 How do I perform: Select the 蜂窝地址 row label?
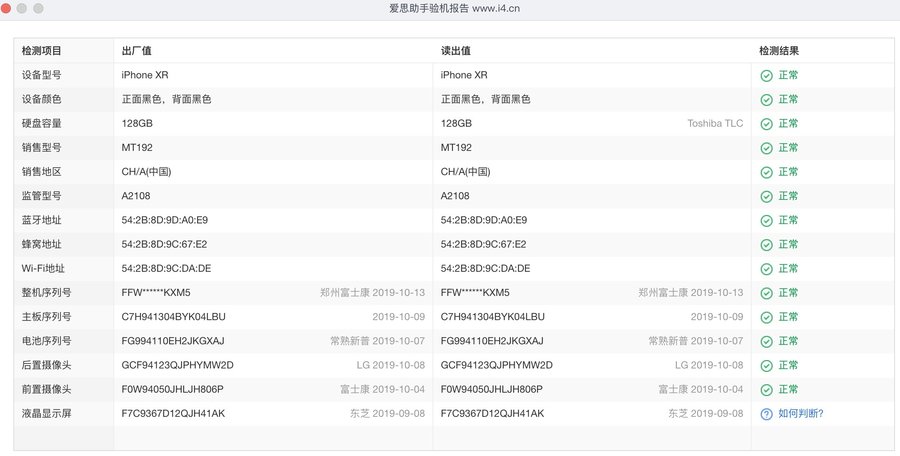pos(41,244)
